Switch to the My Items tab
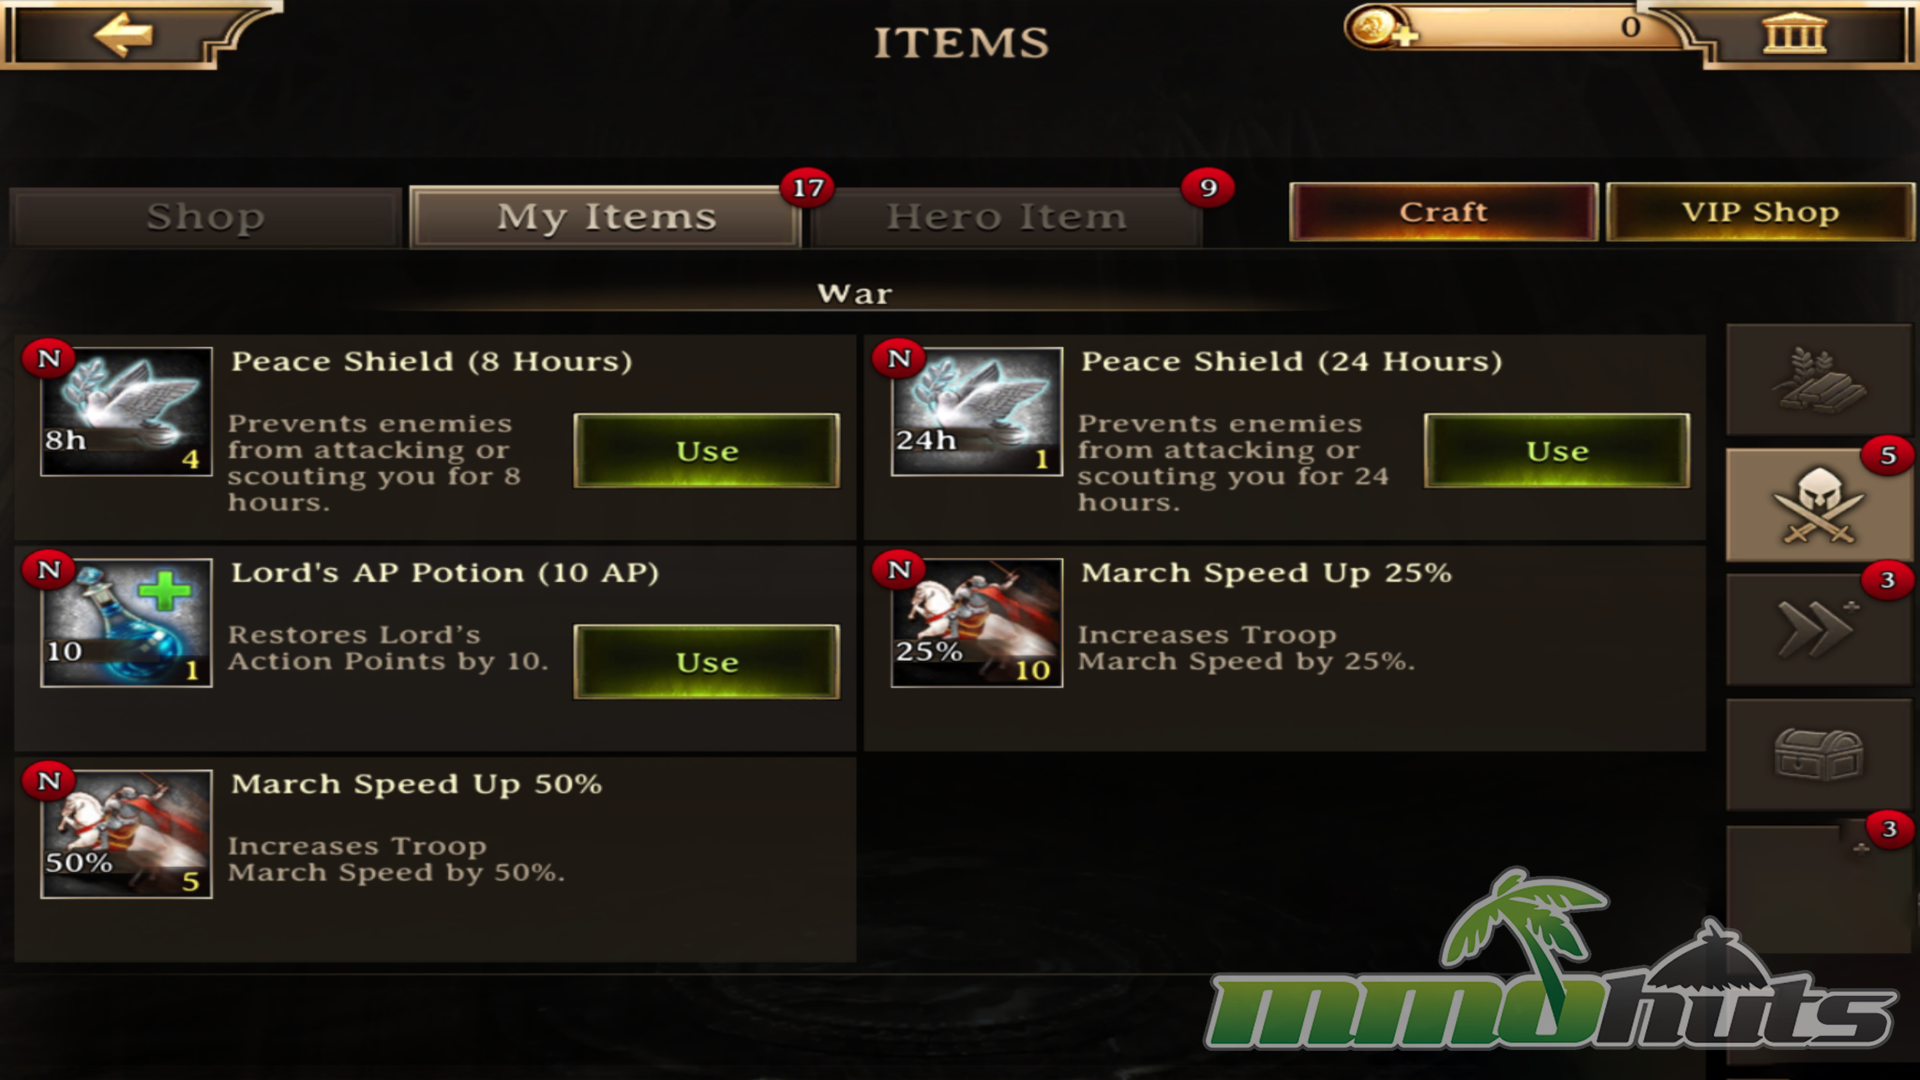This screenshot has height=1080, width=1920. tap(606, 216)
